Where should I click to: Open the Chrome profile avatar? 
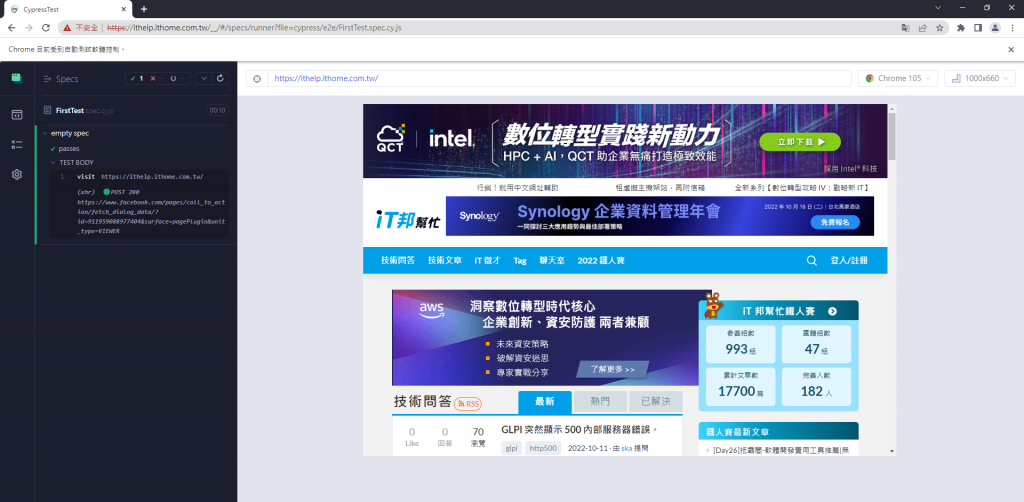[x=995, y=28]
